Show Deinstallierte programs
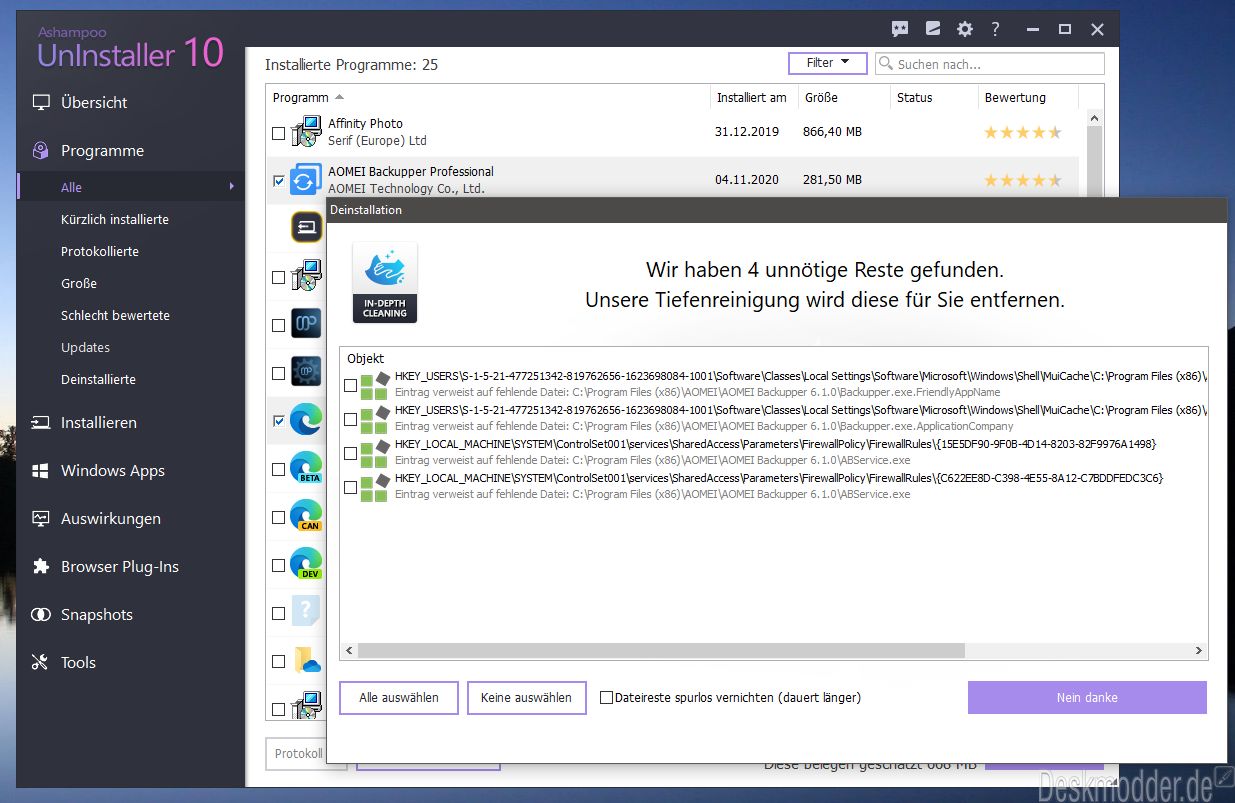The height and width of the screenshot is (803, 1235). pos(98,379)
